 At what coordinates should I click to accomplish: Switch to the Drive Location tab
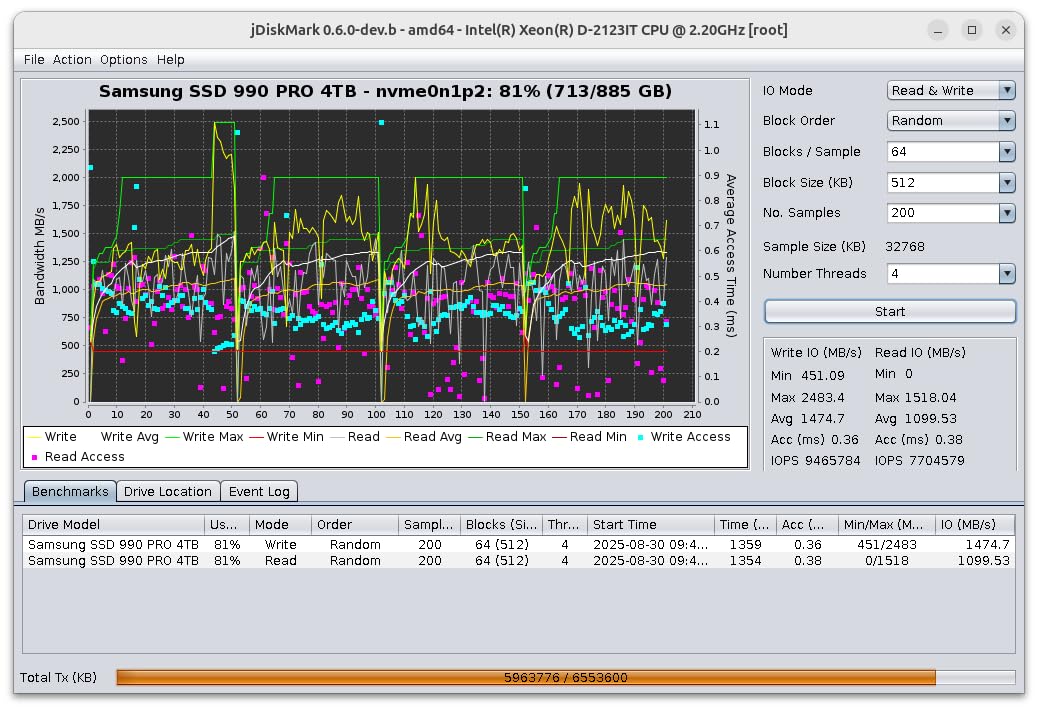click(x=167, y=492)
